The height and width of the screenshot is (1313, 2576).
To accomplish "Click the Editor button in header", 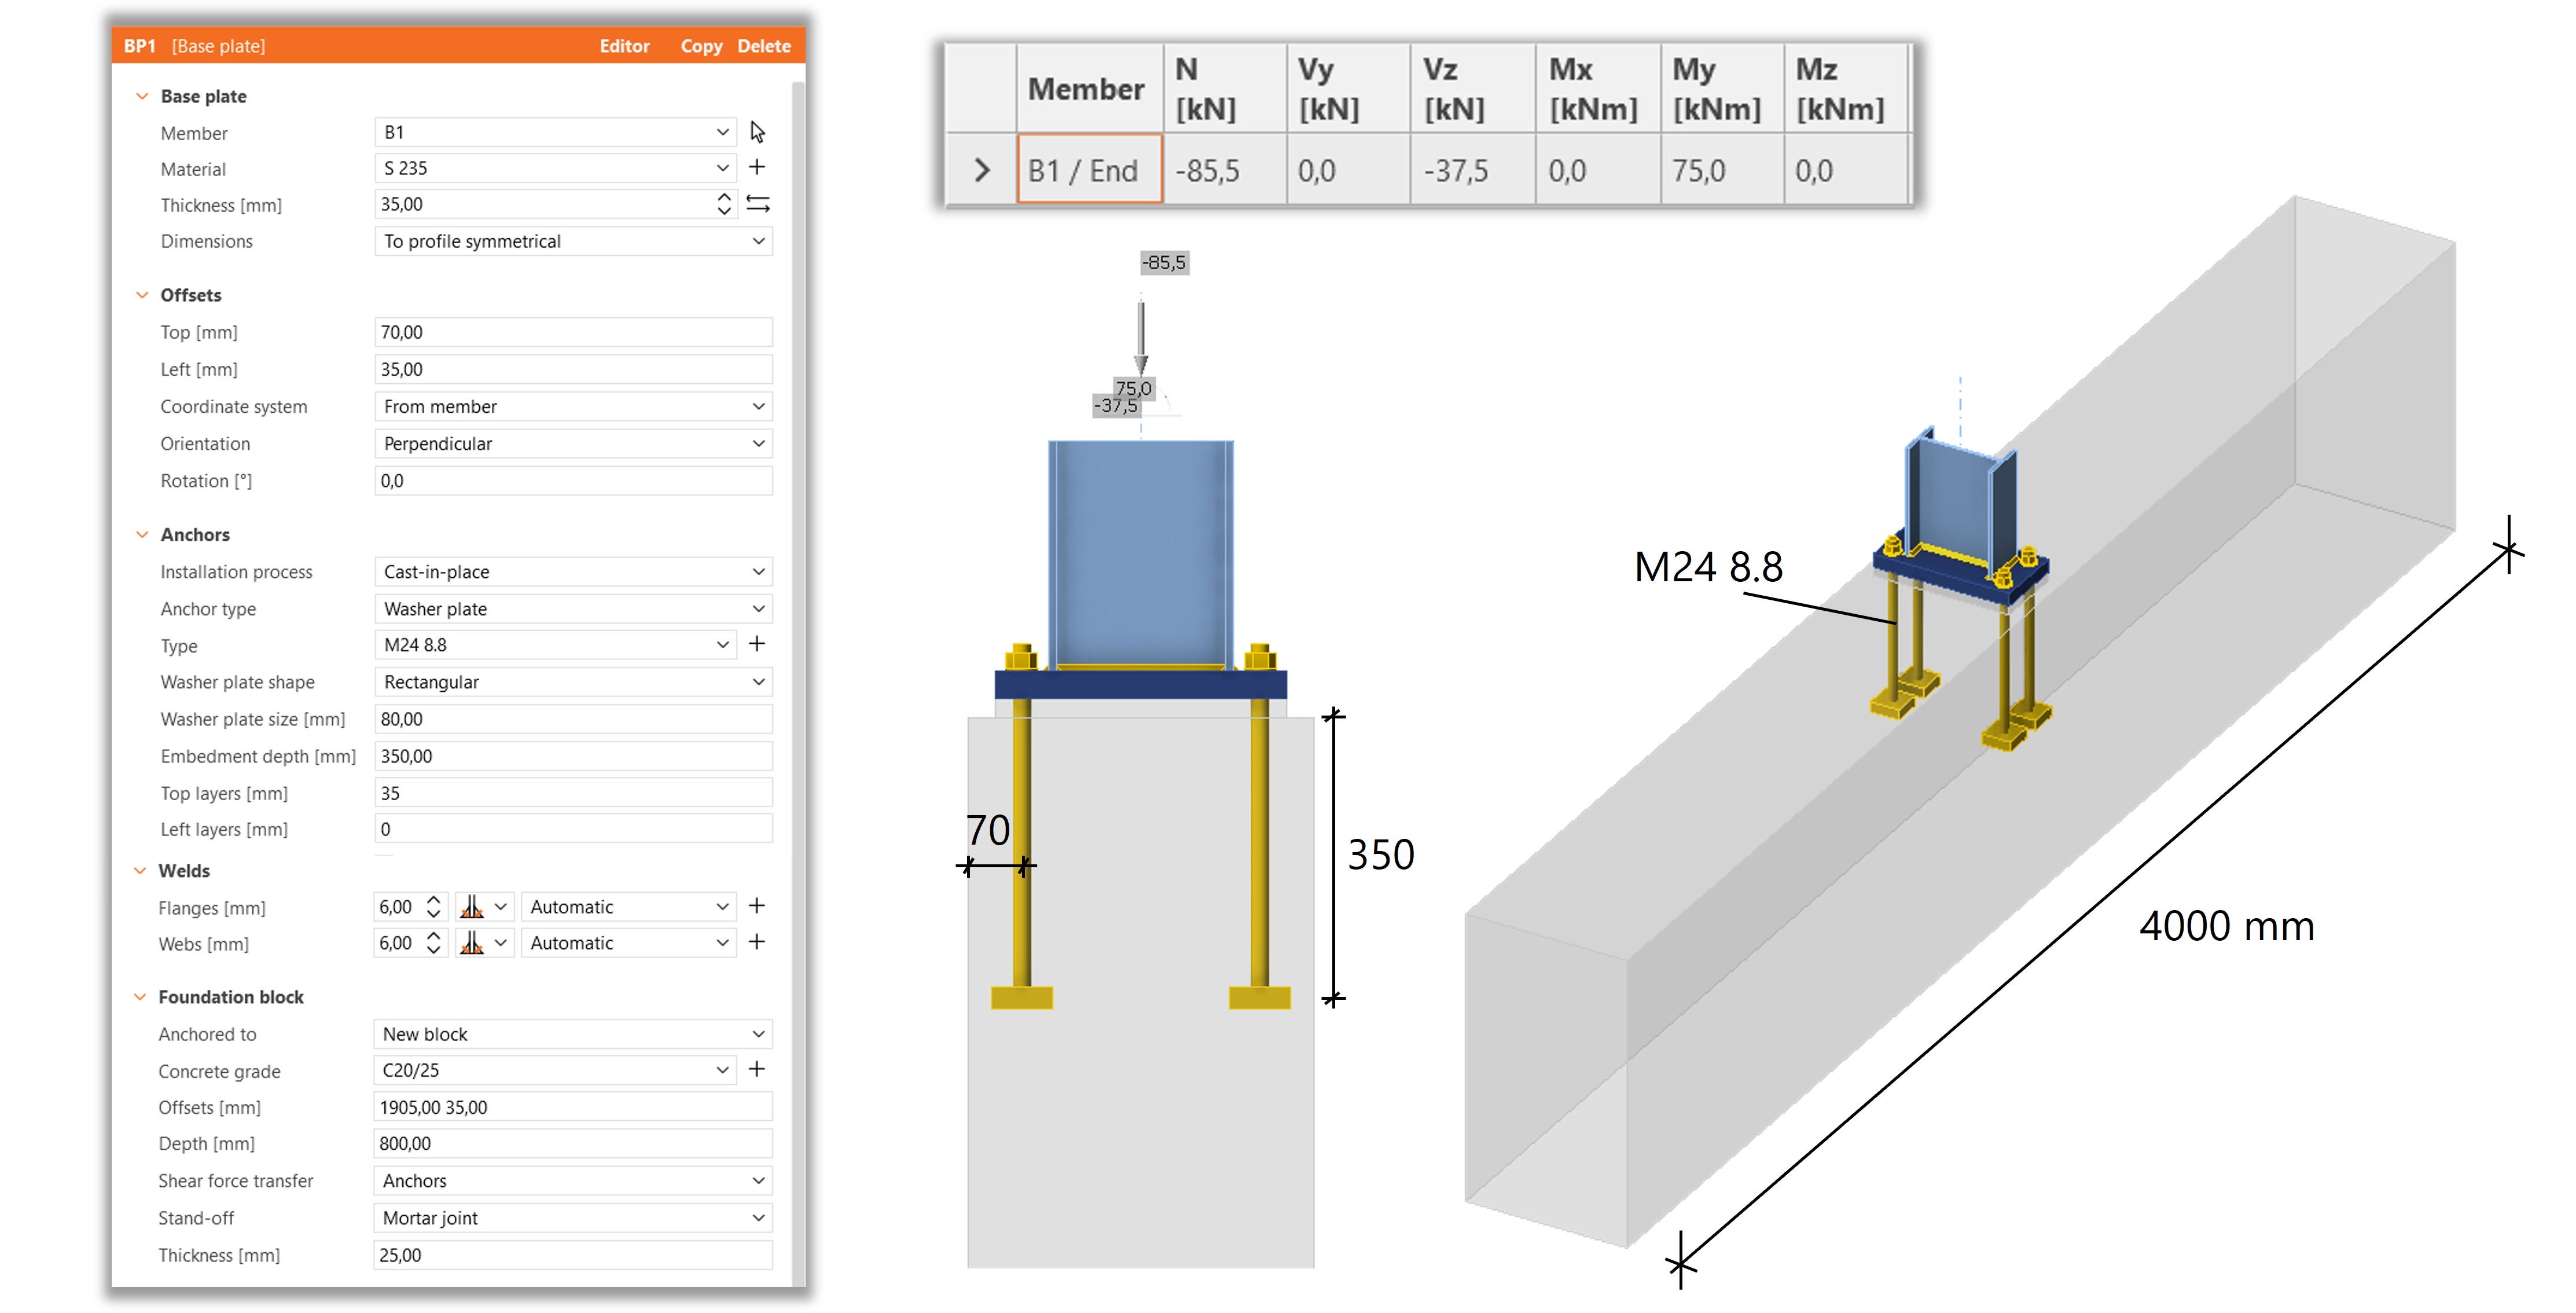I will click(624, 46).
